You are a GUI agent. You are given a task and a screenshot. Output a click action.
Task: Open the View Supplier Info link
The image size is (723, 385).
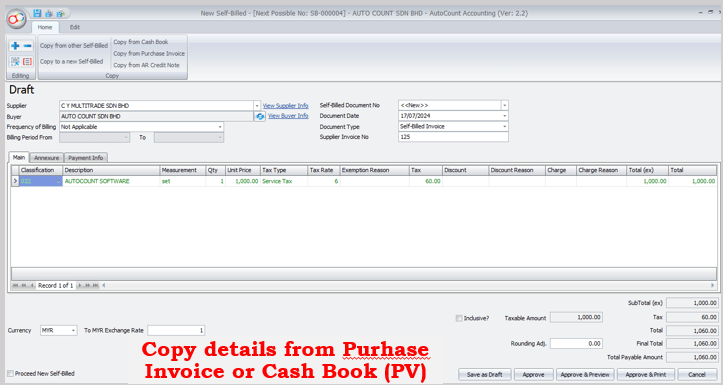point(285,106)
